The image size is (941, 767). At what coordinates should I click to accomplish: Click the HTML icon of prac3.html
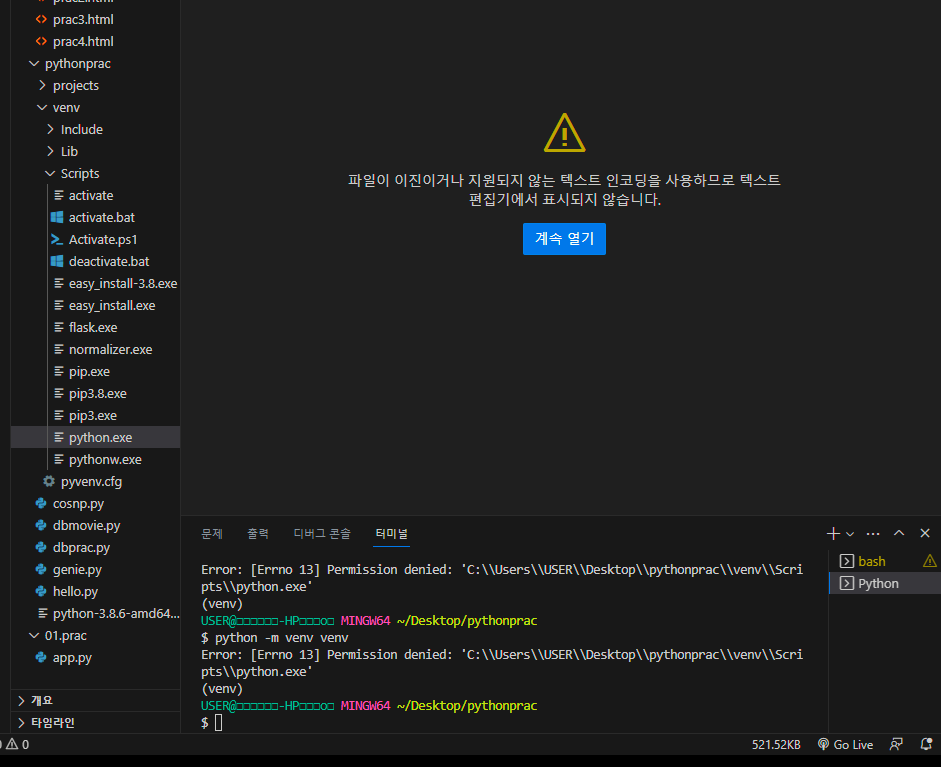click(41, 19)
